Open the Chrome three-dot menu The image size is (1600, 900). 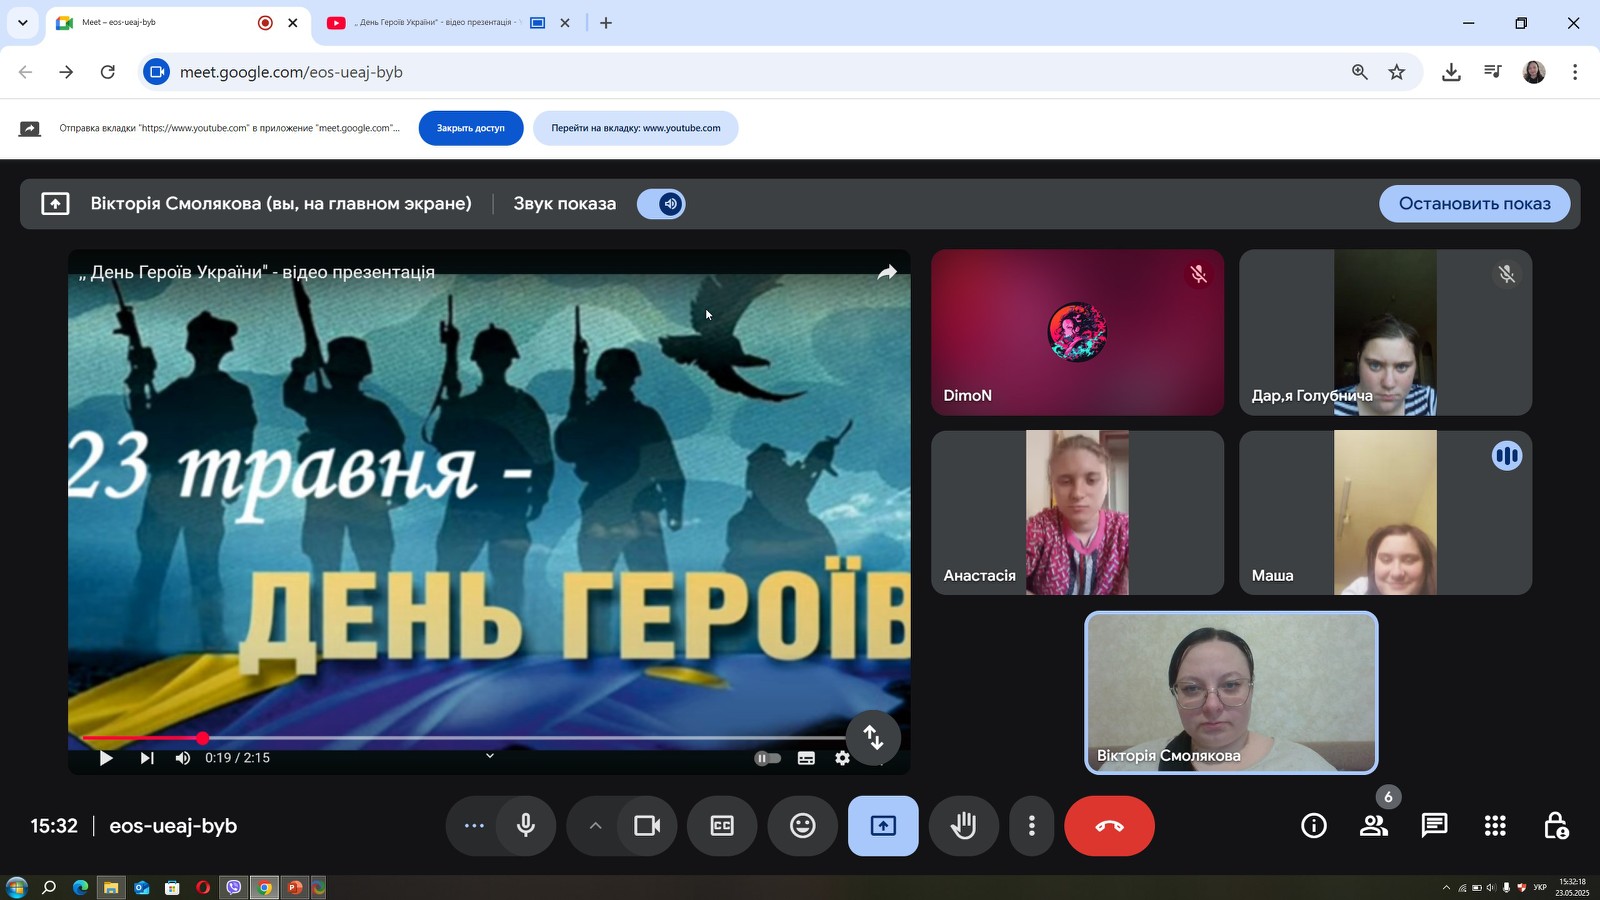(1575, 72)
